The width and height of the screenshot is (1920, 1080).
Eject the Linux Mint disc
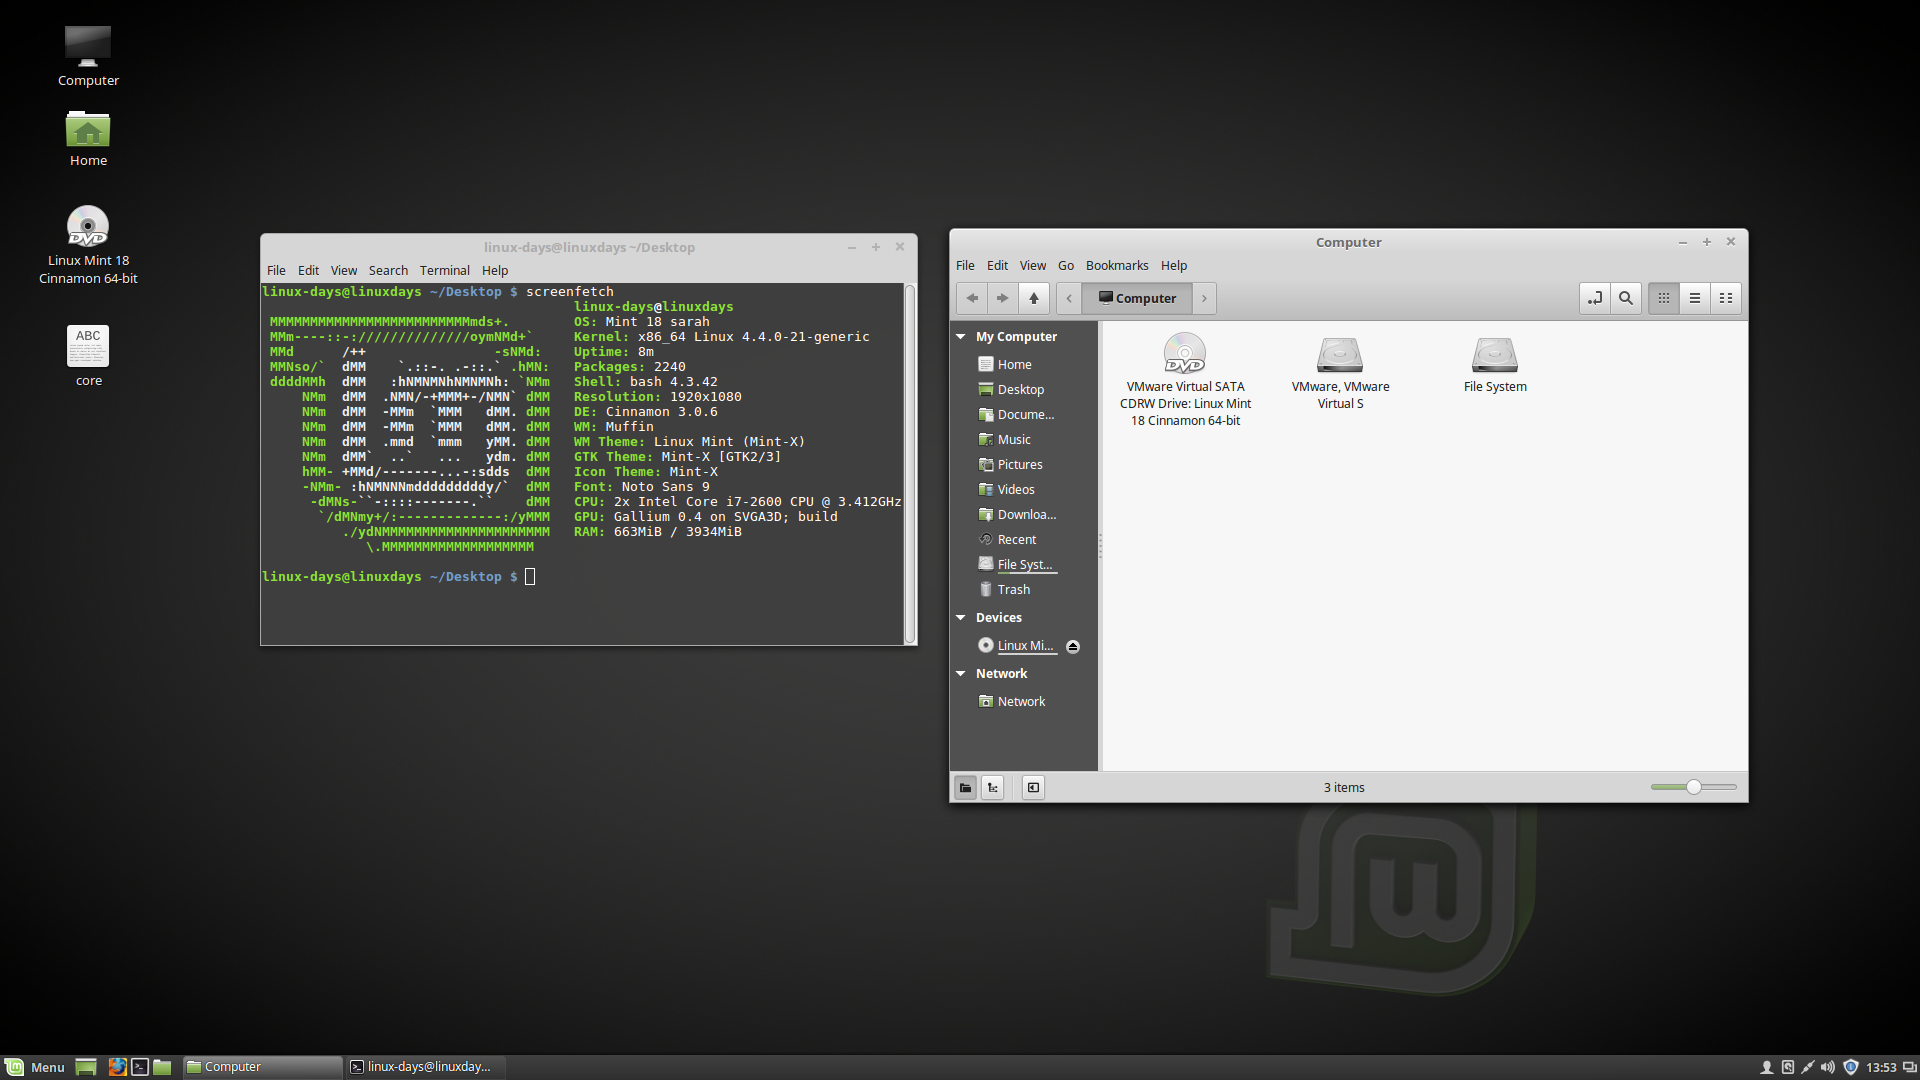click(x=1073, y=647)
